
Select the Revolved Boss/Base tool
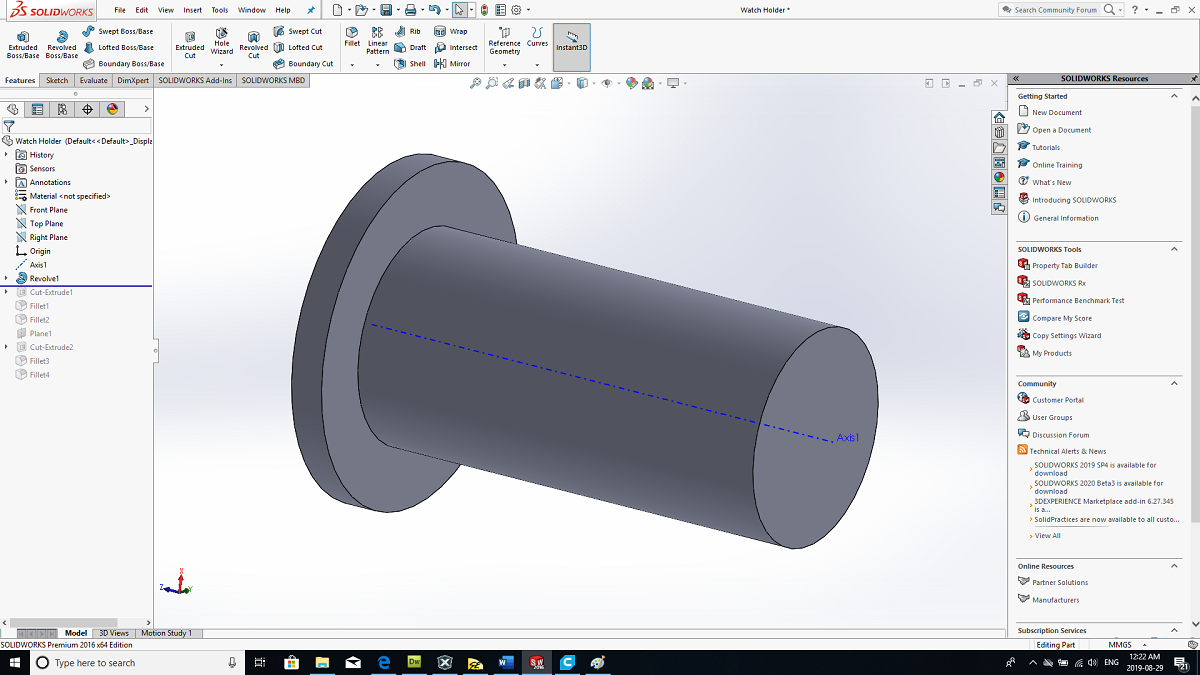click(62, 44)
